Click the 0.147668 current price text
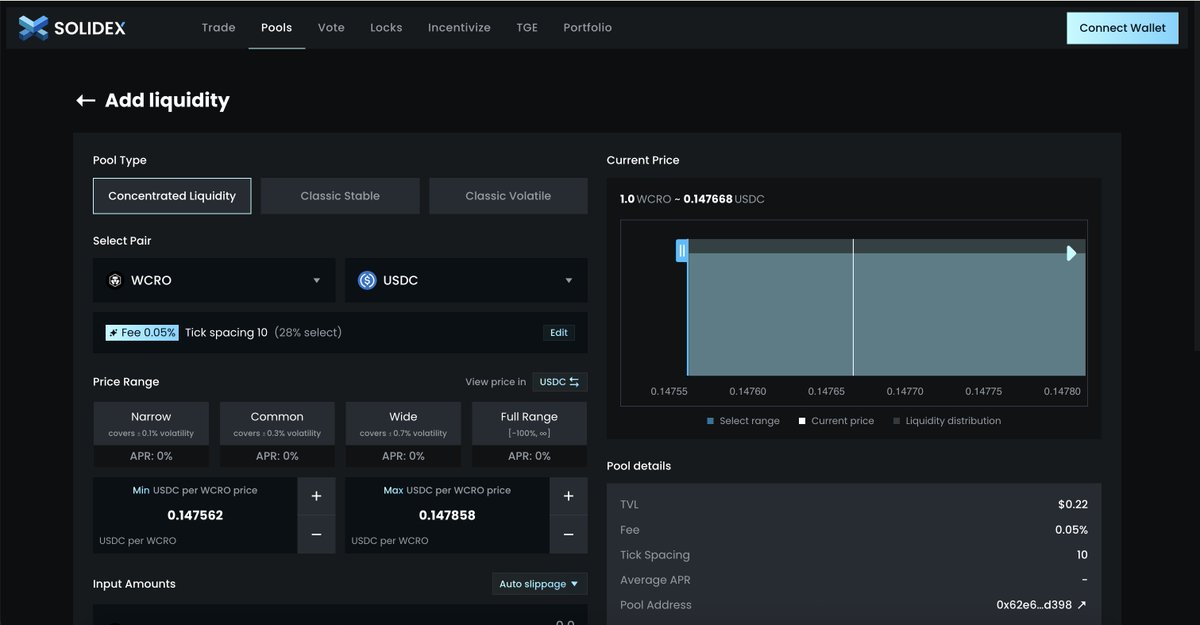 tap(707, 200)
